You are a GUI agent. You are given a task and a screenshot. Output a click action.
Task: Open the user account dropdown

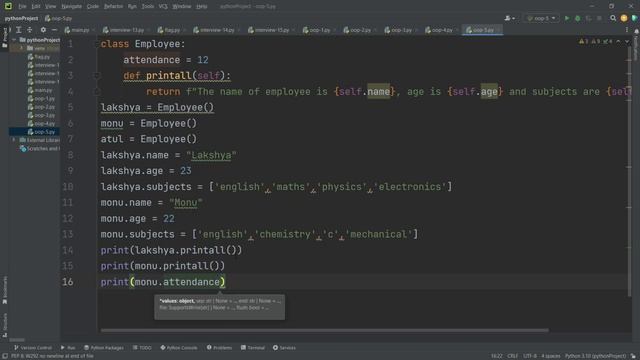(509, 18)
